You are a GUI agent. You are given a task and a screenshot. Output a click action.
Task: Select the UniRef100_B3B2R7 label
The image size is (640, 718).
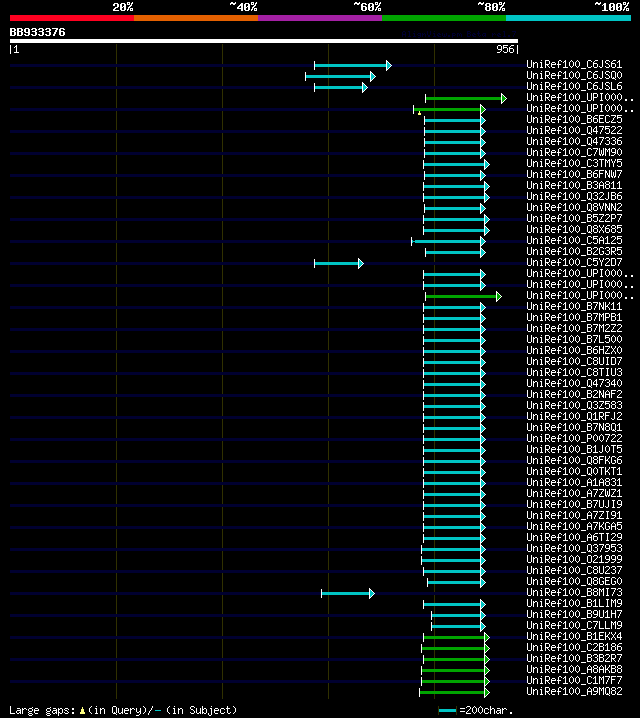574,658
